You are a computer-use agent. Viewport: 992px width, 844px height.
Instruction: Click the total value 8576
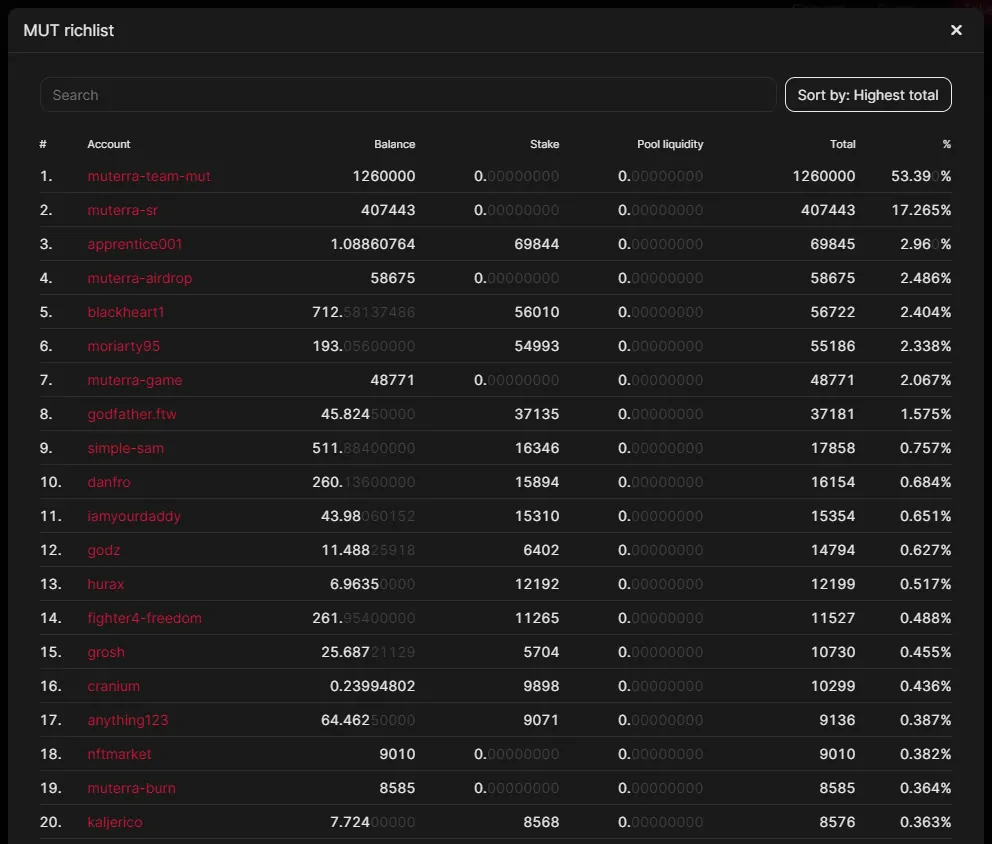(x=837, y=822)
